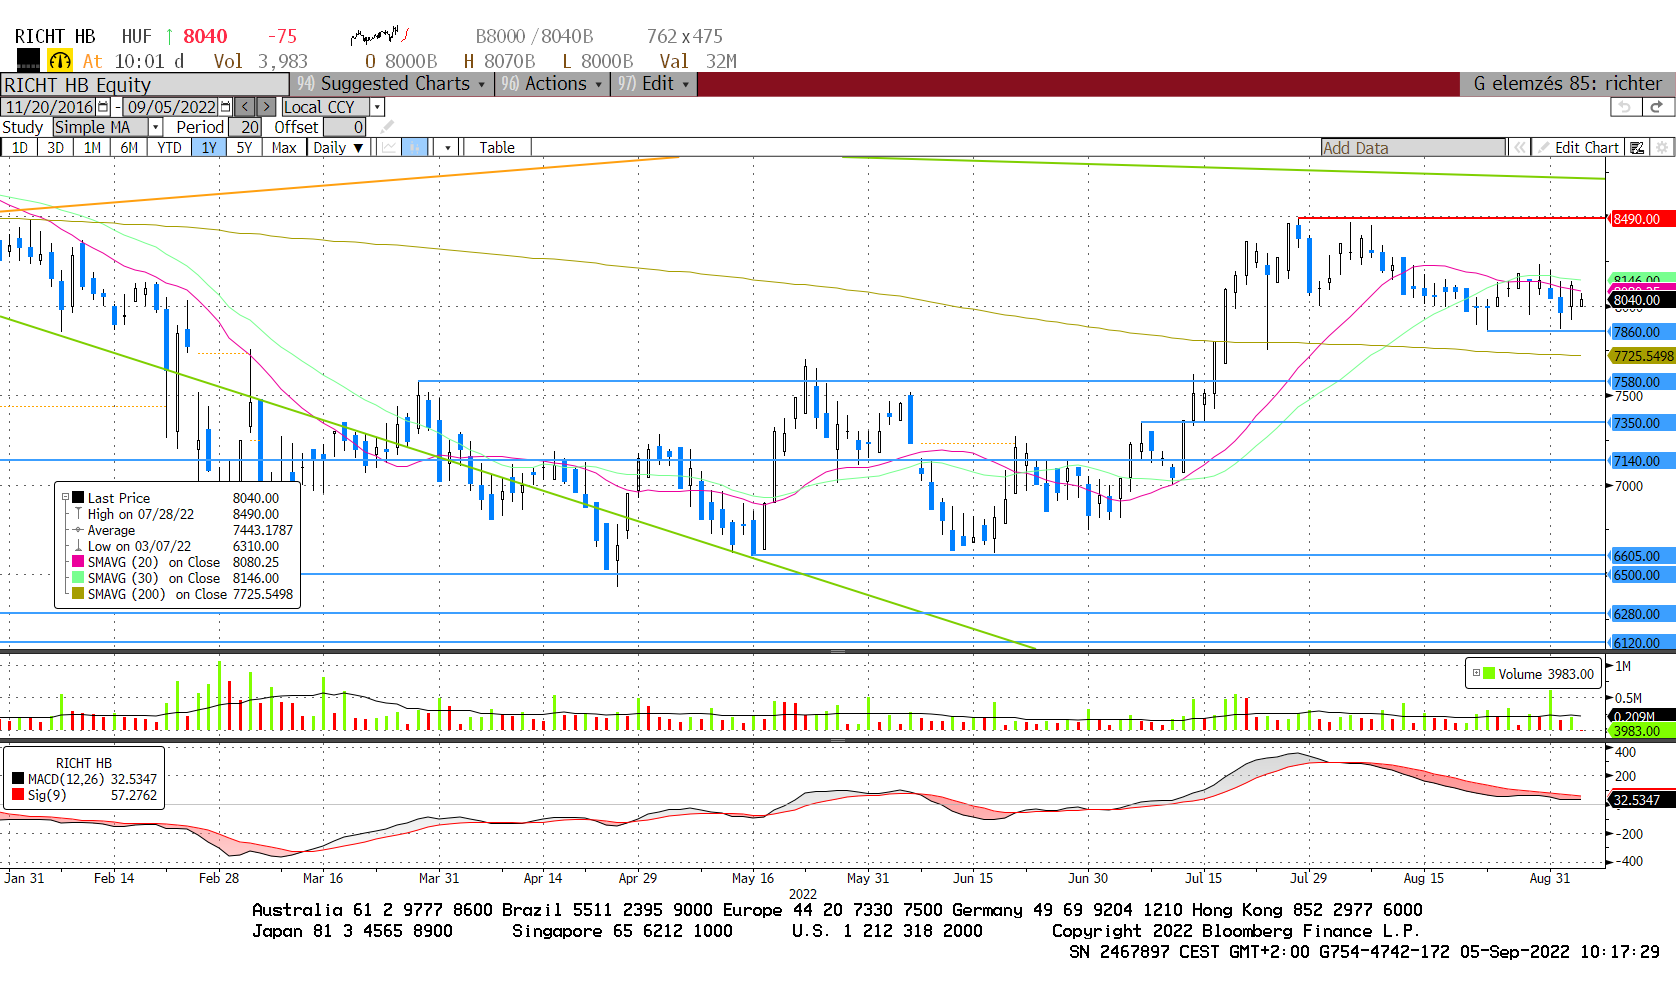Open the Suggested Charts dropdown
The width and height of the screenshot is (1676, 995).
pyautogui.click(x=392, y=84)
